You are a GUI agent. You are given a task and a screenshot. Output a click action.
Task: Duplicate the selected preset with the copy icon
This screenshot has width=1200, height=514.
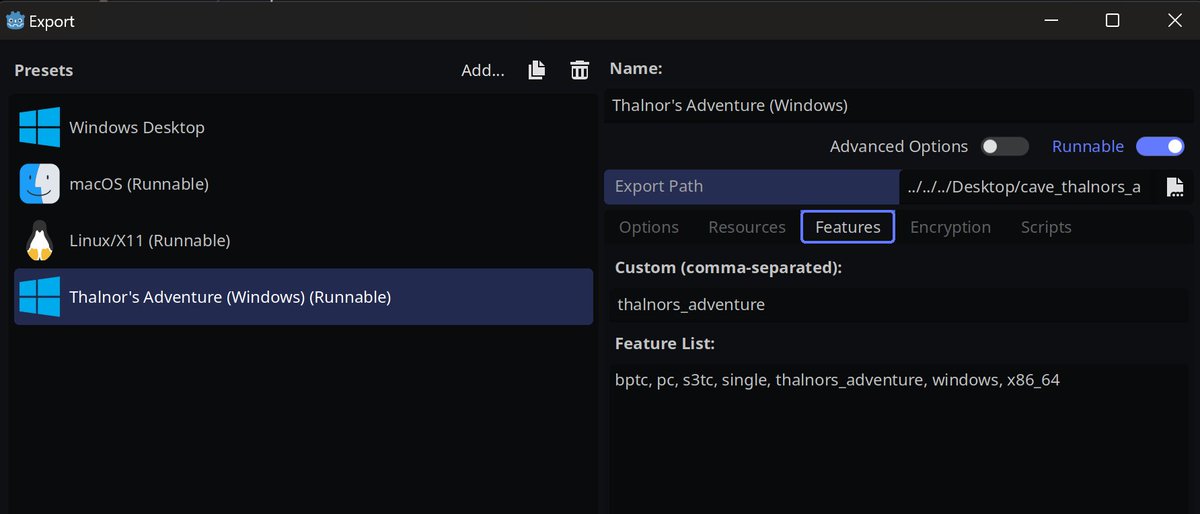click(x=538, y=70)
